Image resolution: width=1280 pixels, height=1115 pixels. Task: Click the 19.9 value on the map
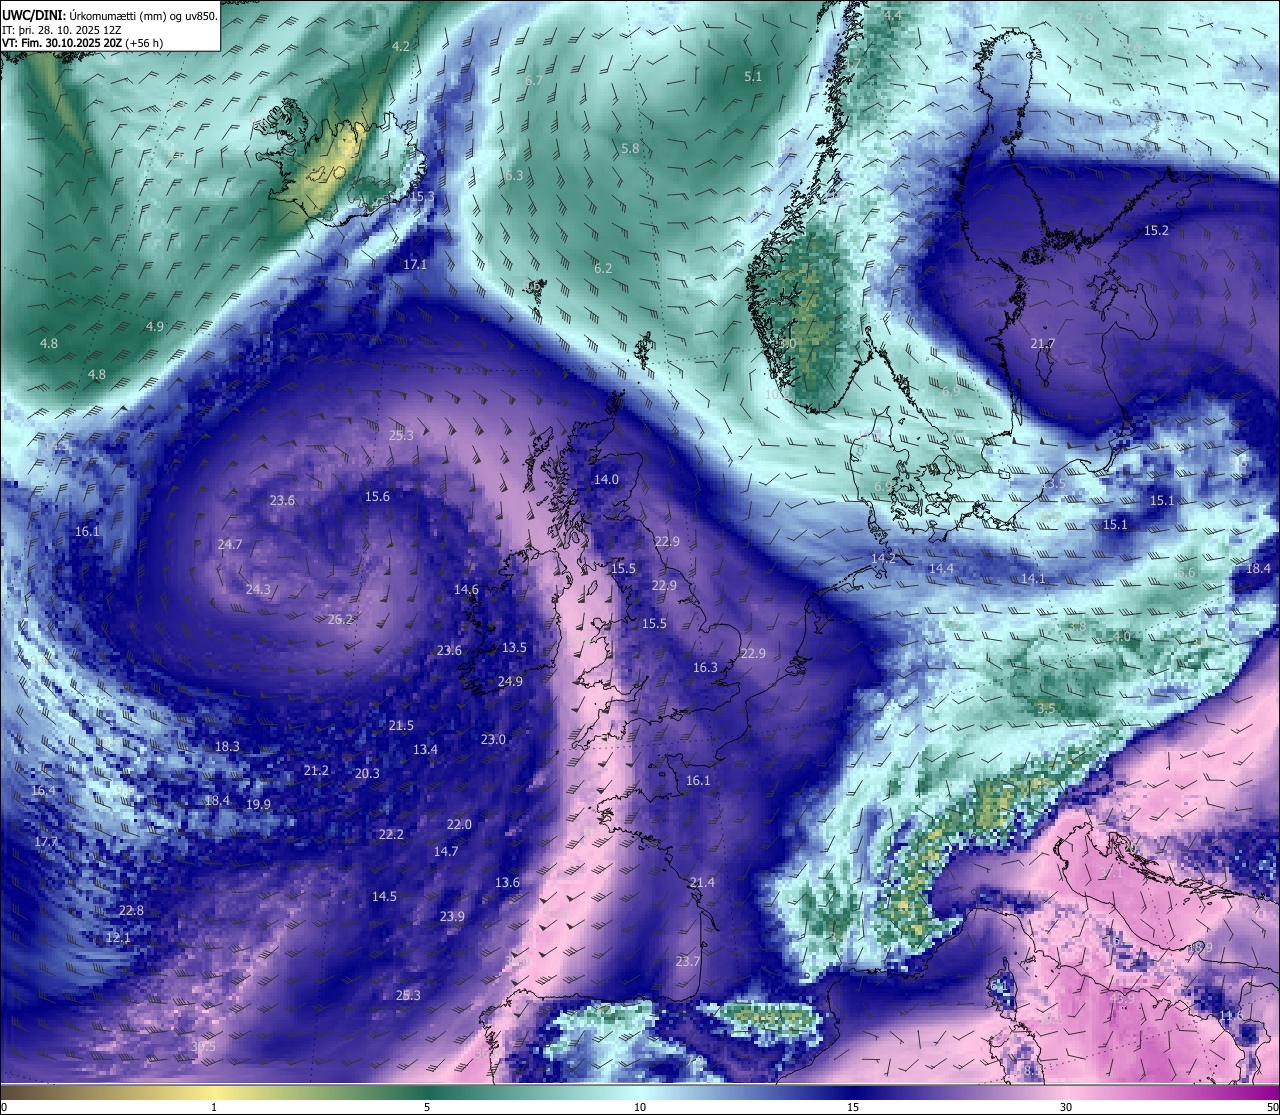(x=258, y=804)
